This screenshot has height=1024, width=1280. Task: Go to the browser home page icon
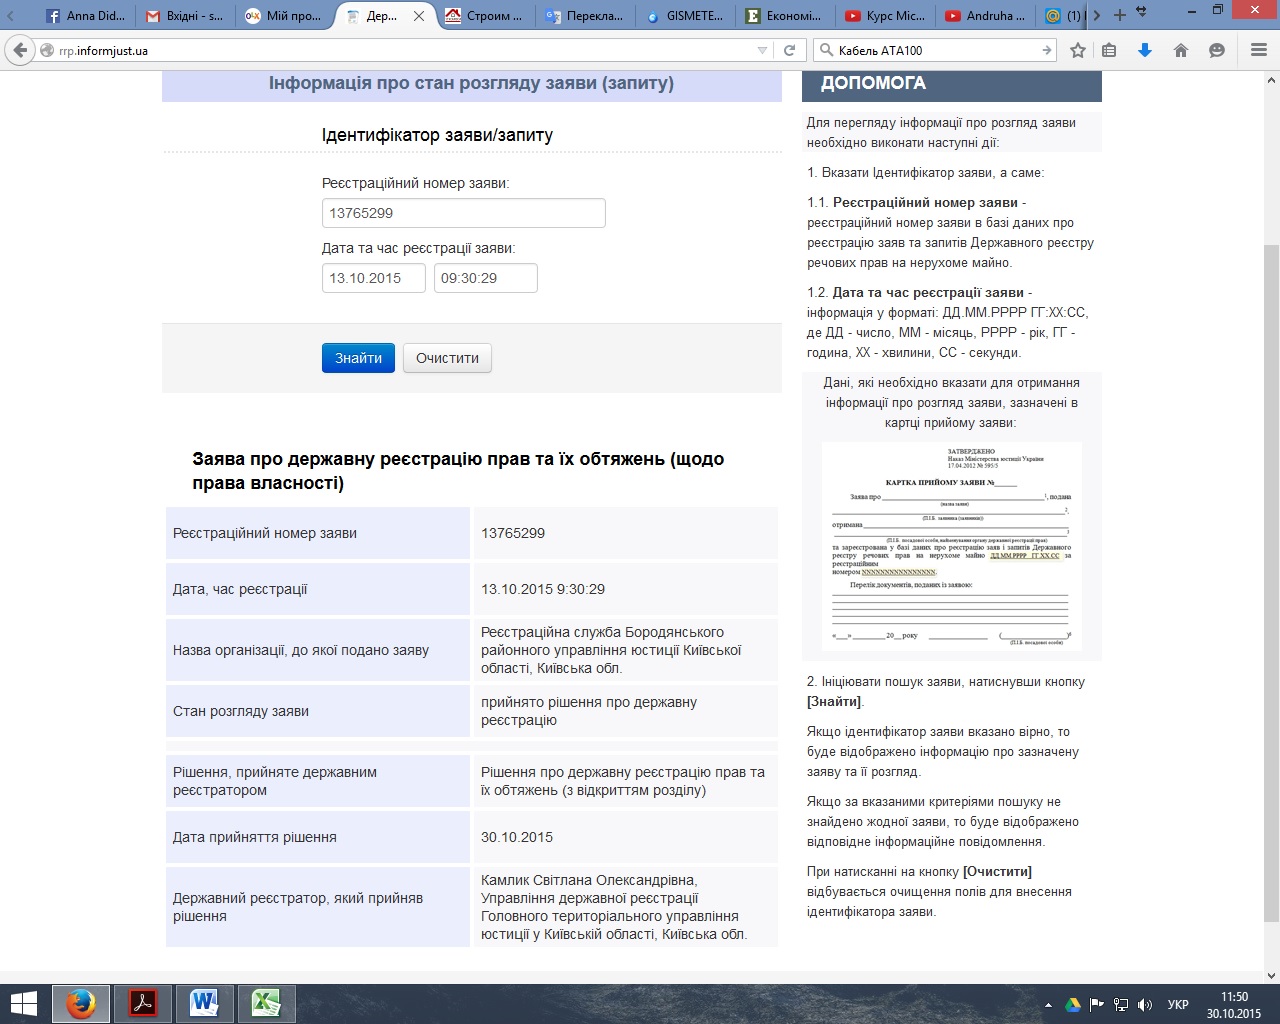click(x=1181, y=50)
